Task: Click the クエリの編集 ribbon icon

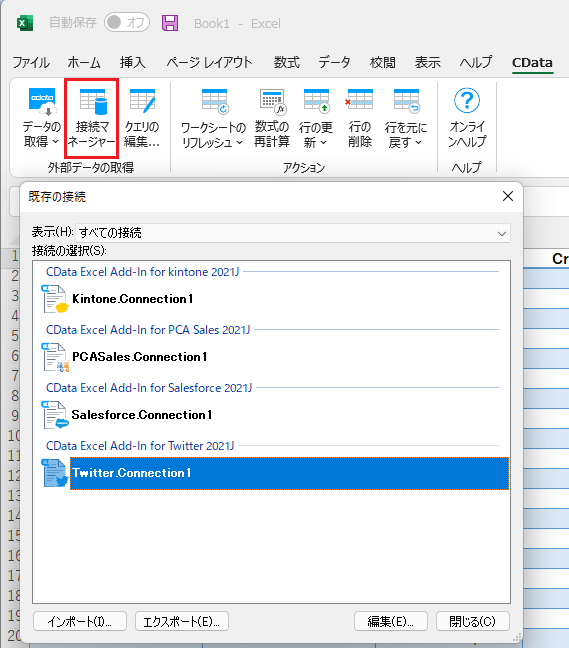Action: coord(142,118)
